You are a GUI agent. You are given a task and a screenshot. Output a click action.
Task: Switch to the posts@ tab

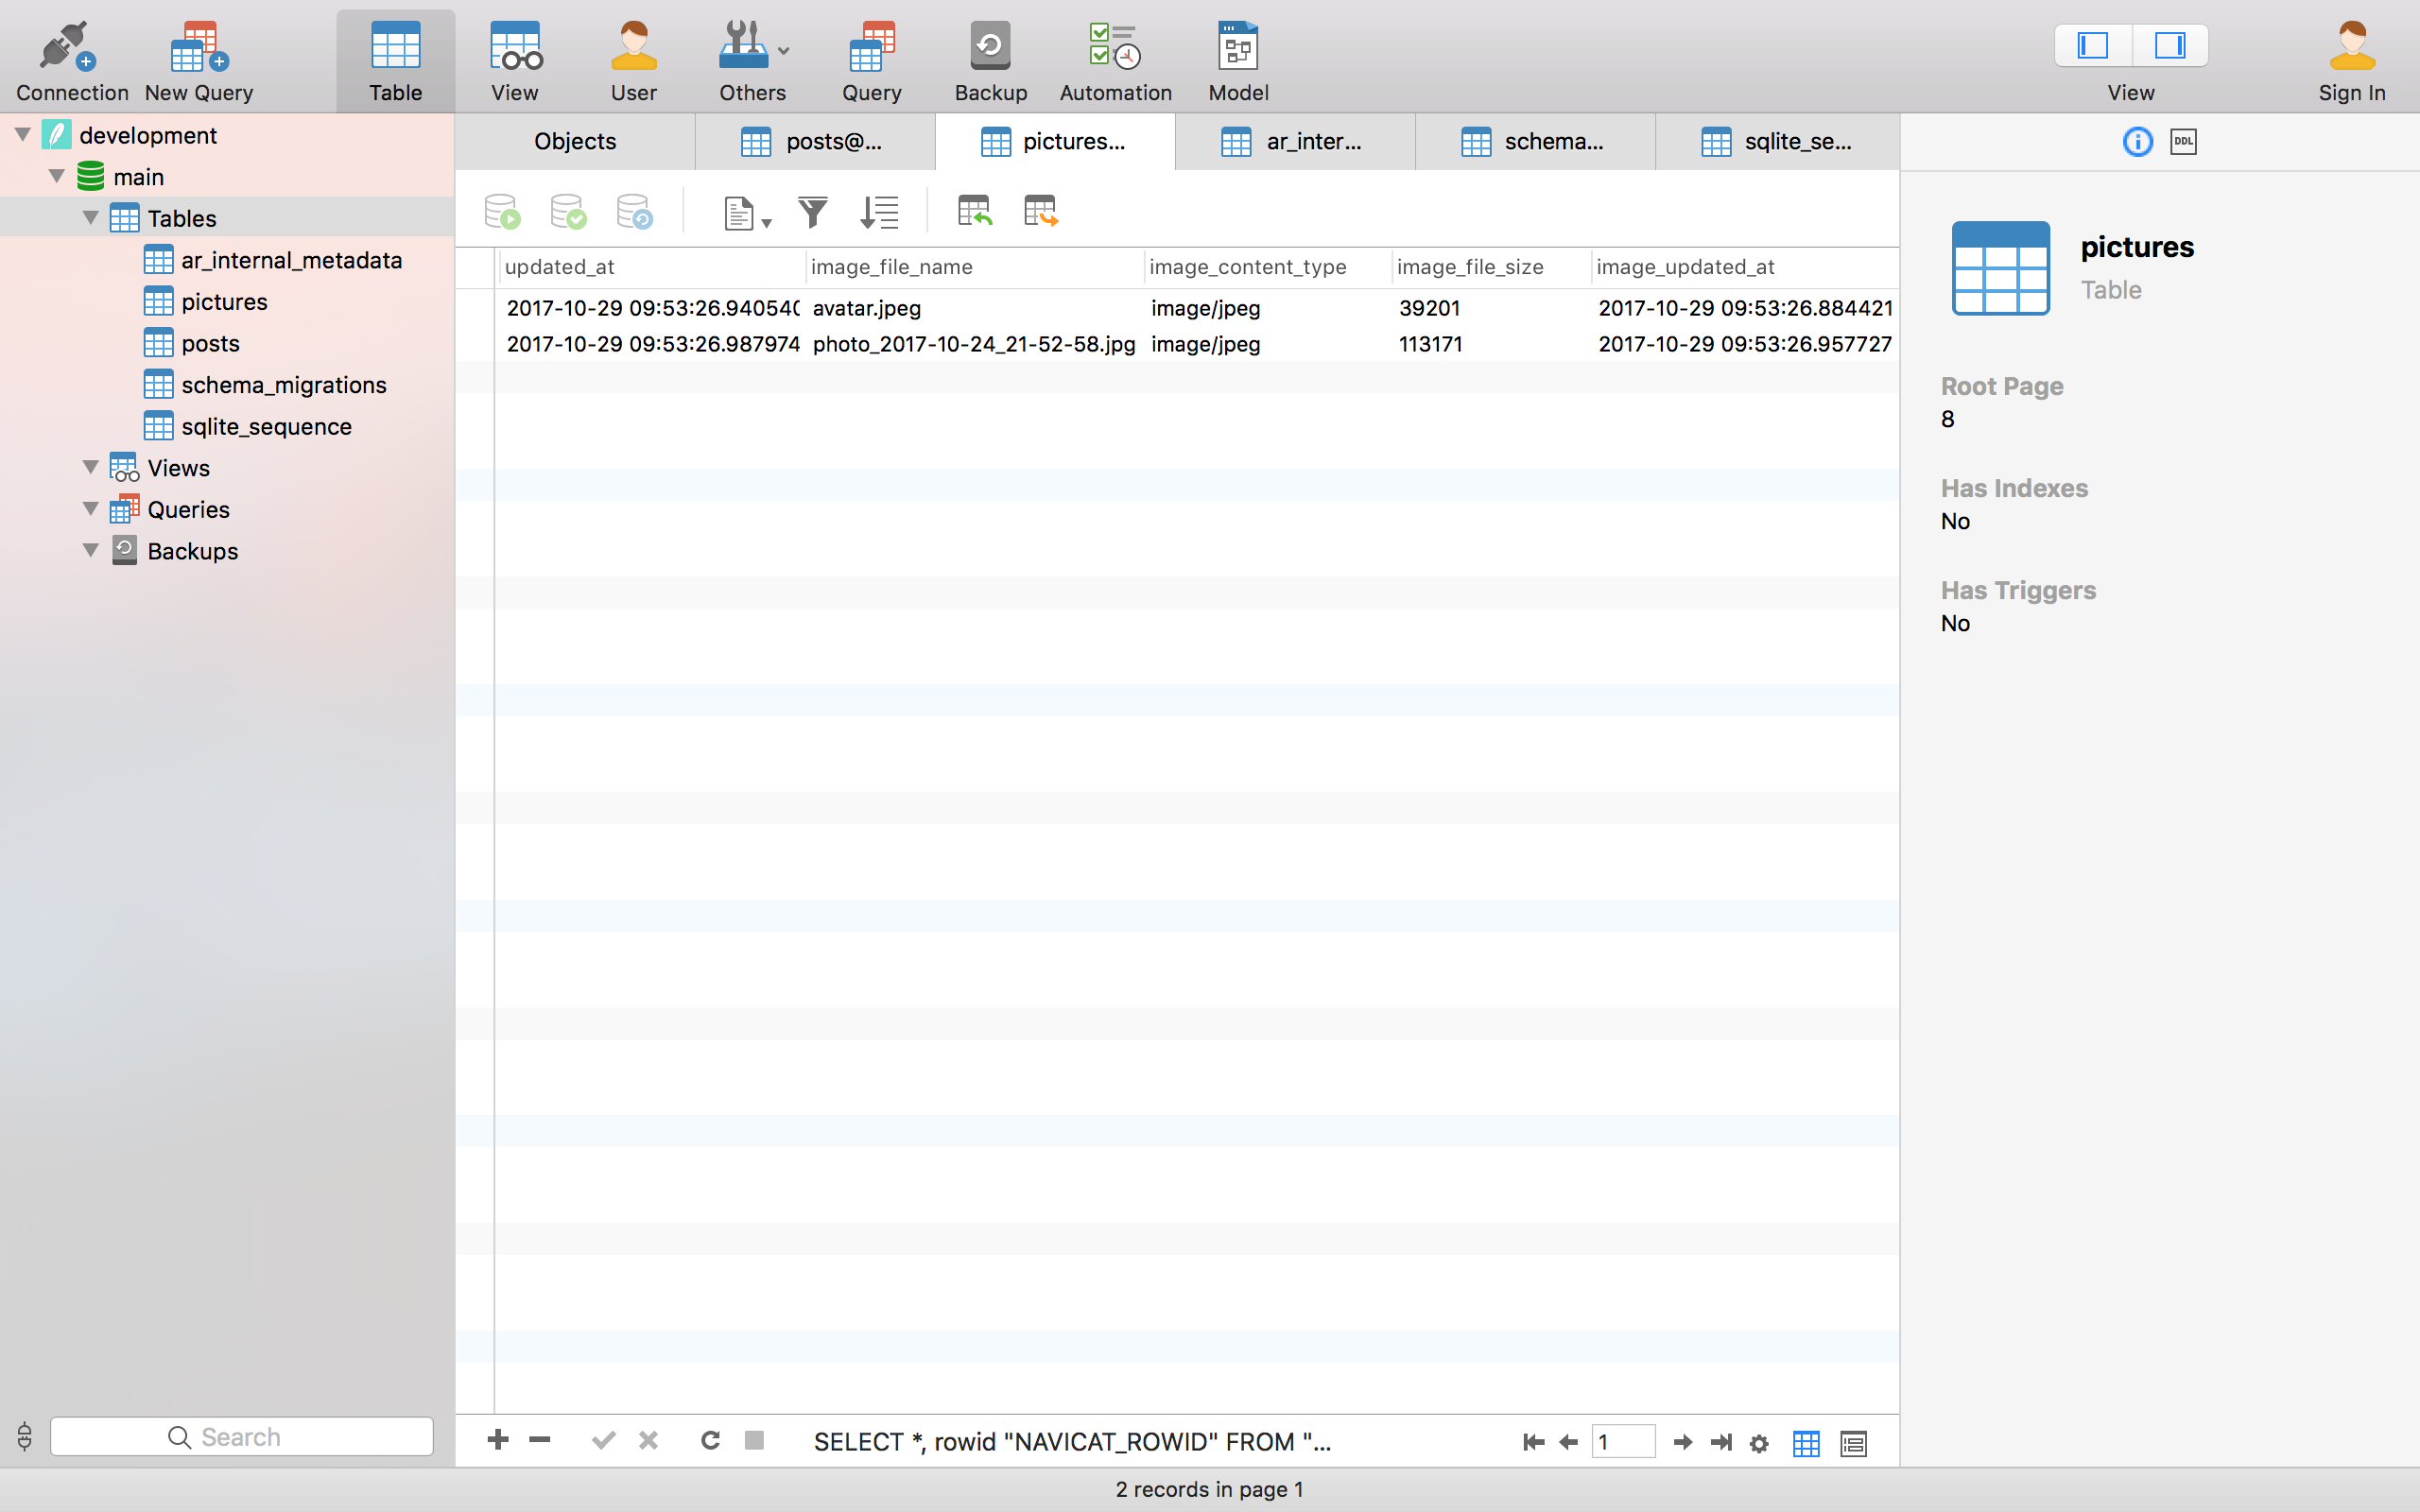coord(815,141)
